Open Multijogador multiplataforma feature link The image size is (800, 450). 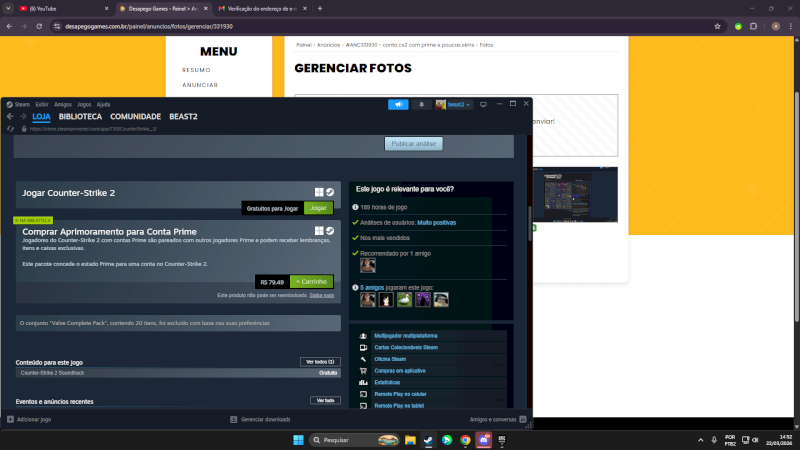[406, 336]
